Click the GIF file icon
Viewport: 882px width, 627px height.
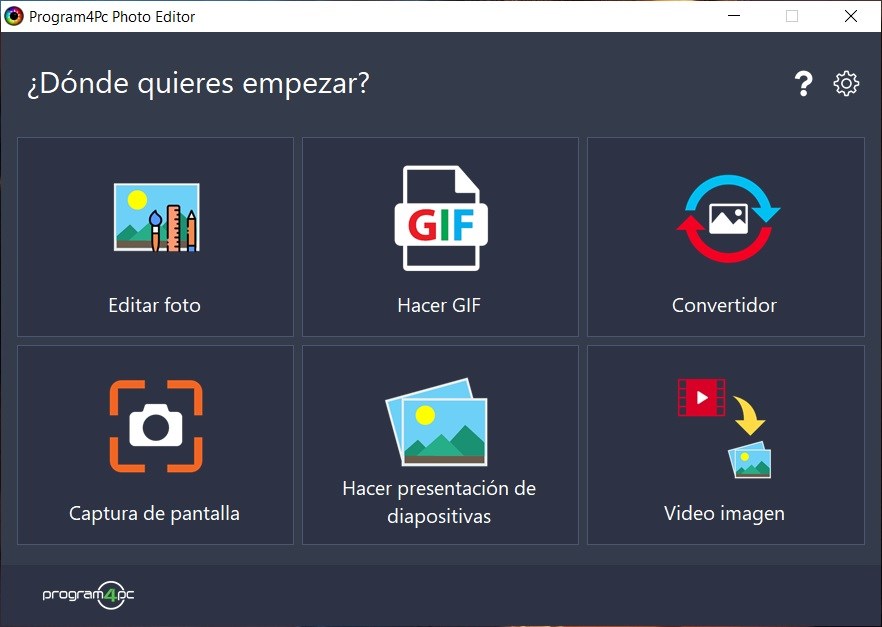(x=441, y=218)
